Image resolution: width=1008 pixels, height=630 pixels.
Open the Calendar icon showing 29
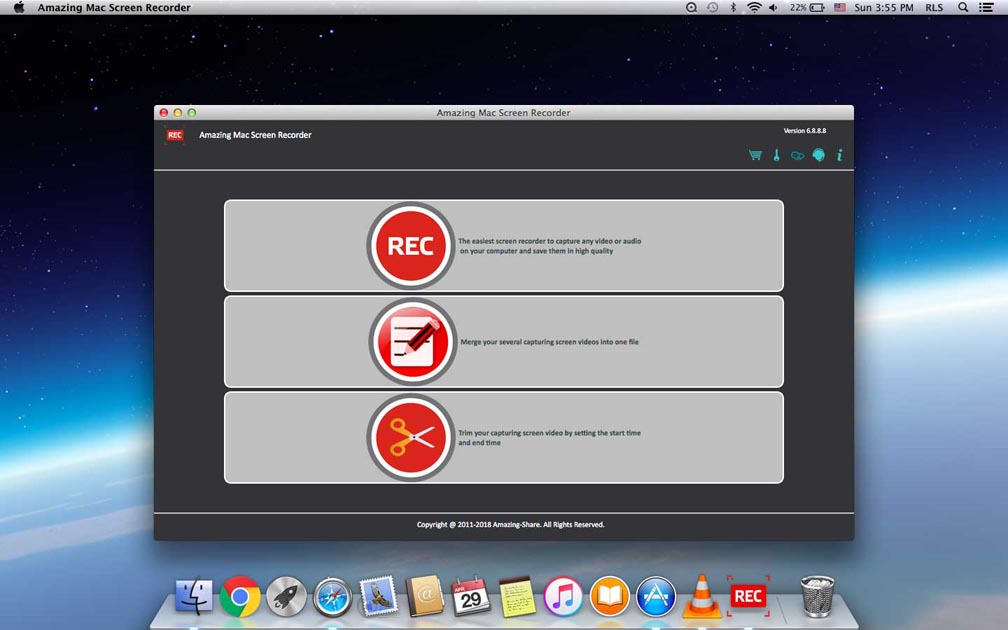471,597
